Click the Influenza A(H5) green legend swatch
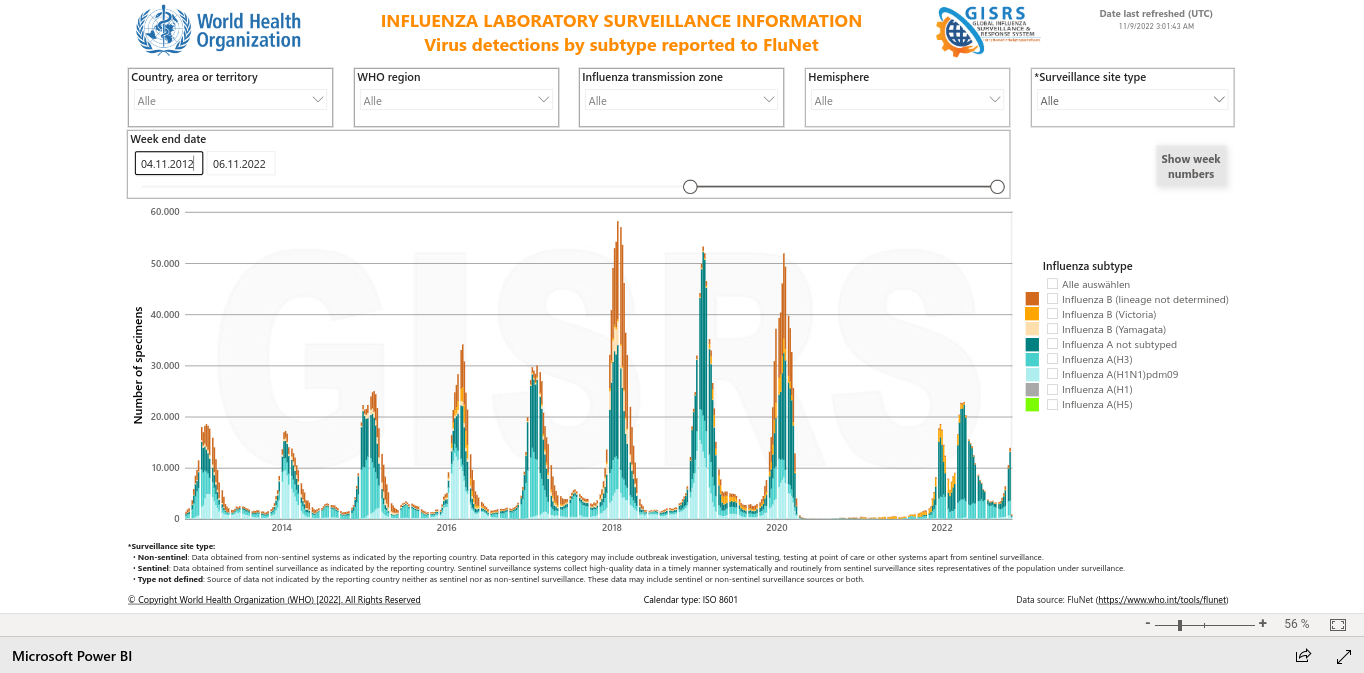 tap(1032, 405)
